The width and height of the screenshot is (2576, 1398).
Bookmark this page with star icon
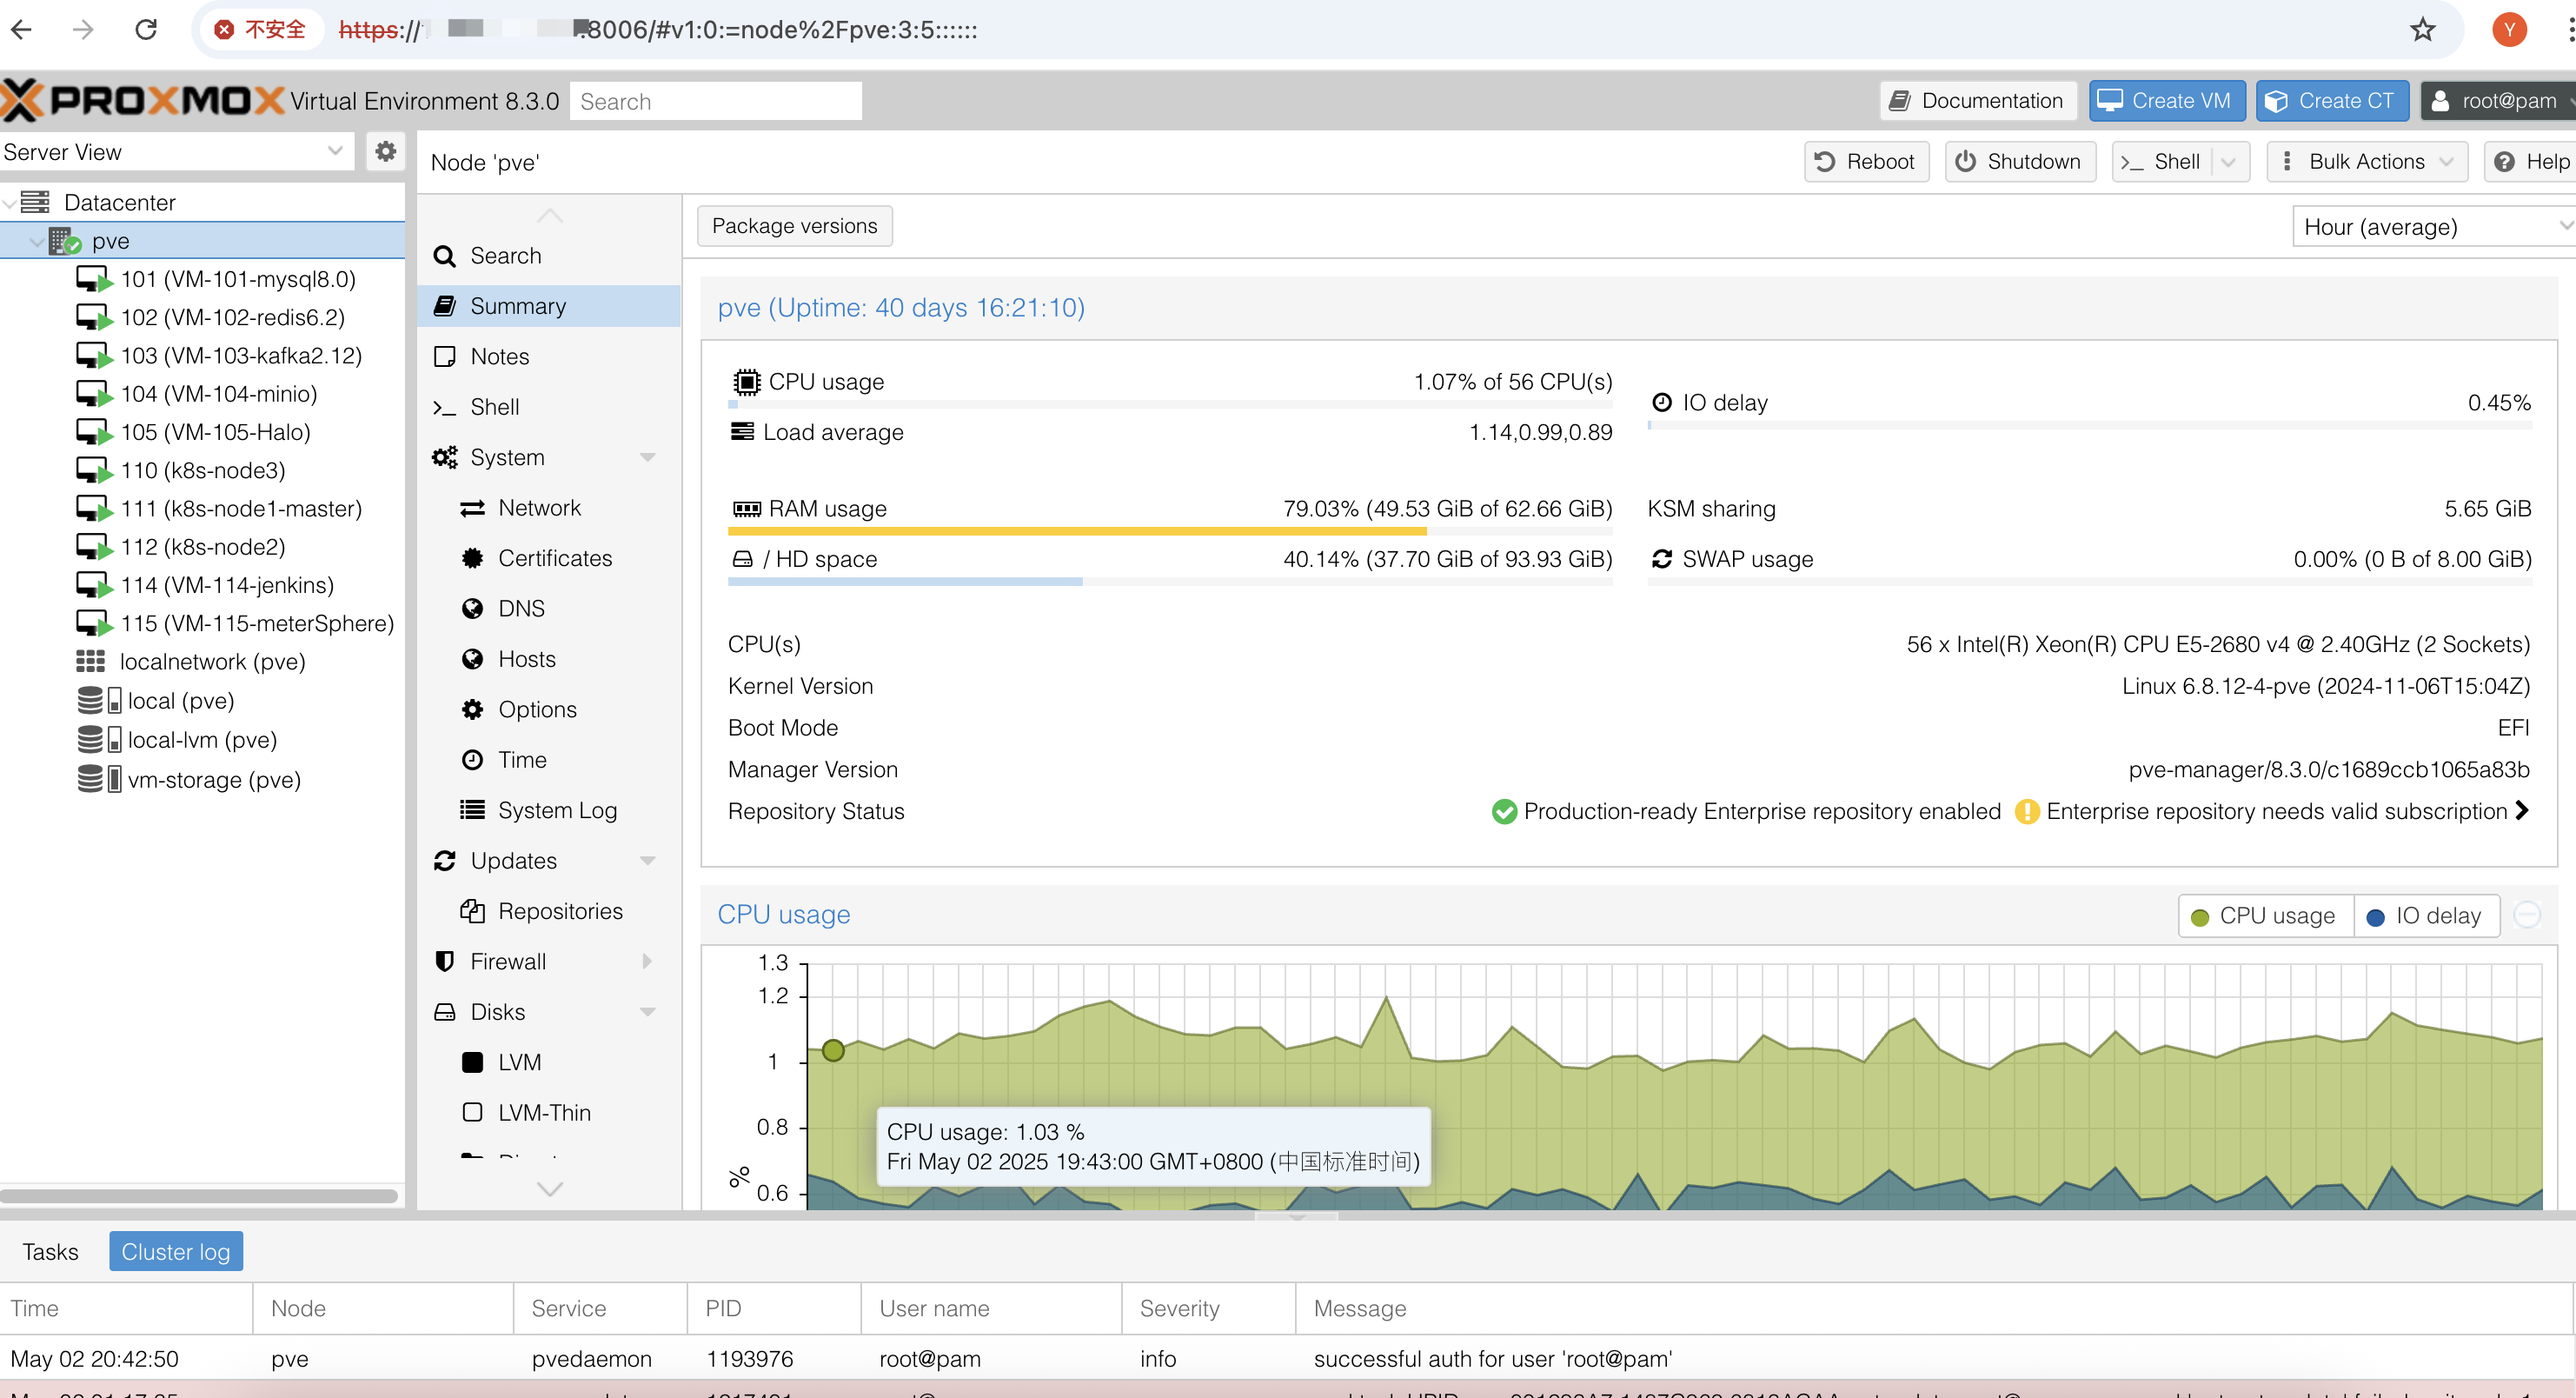pos(2421,30)
